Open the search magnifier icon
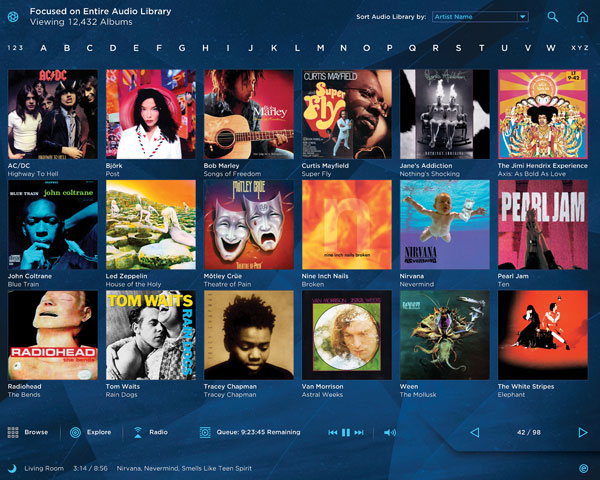 553,17
